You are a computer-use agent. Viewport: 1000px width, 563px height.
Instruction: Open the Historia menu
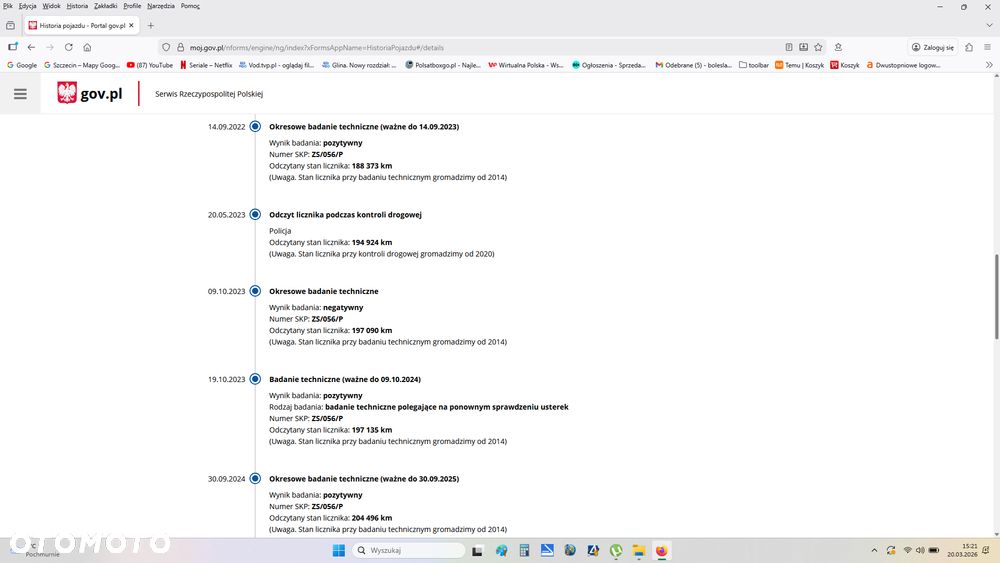pos(77,6)
